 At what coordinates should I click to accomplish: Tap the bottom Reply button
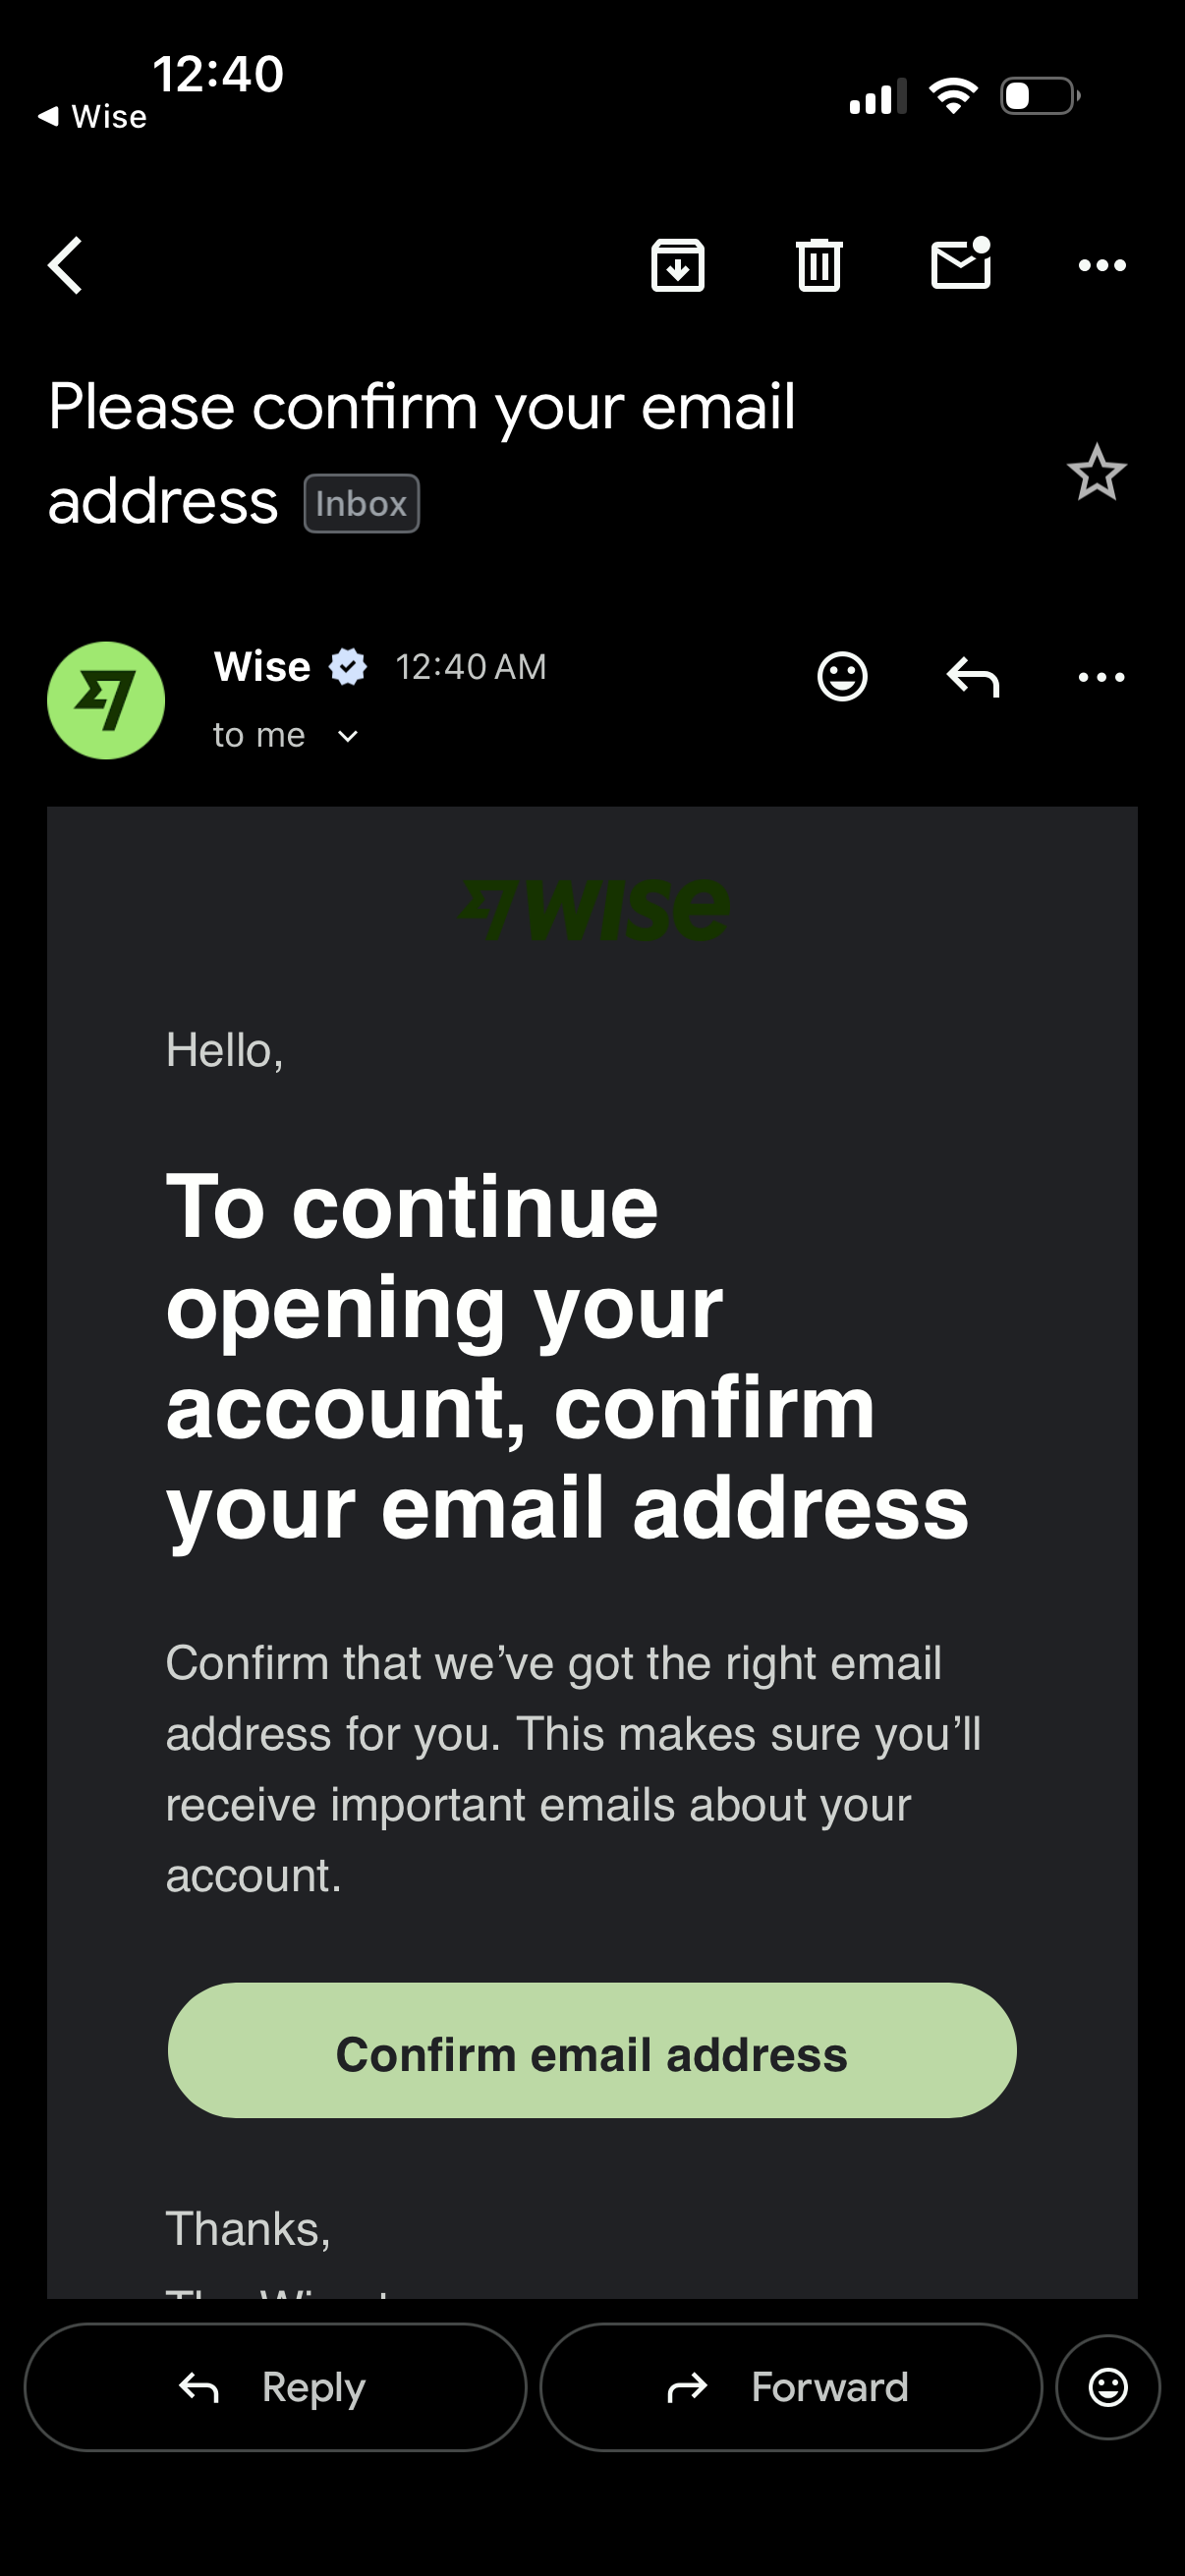coord(275,2387)
